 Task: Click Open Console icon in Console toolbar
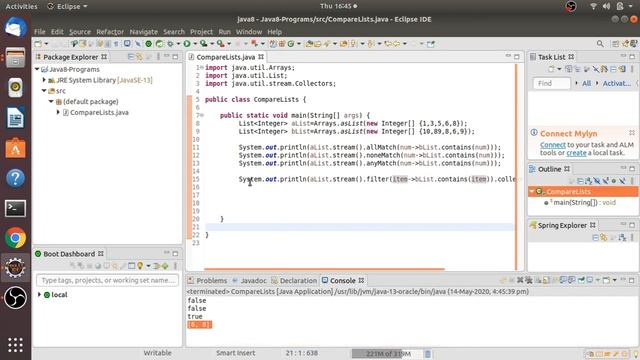607,280
